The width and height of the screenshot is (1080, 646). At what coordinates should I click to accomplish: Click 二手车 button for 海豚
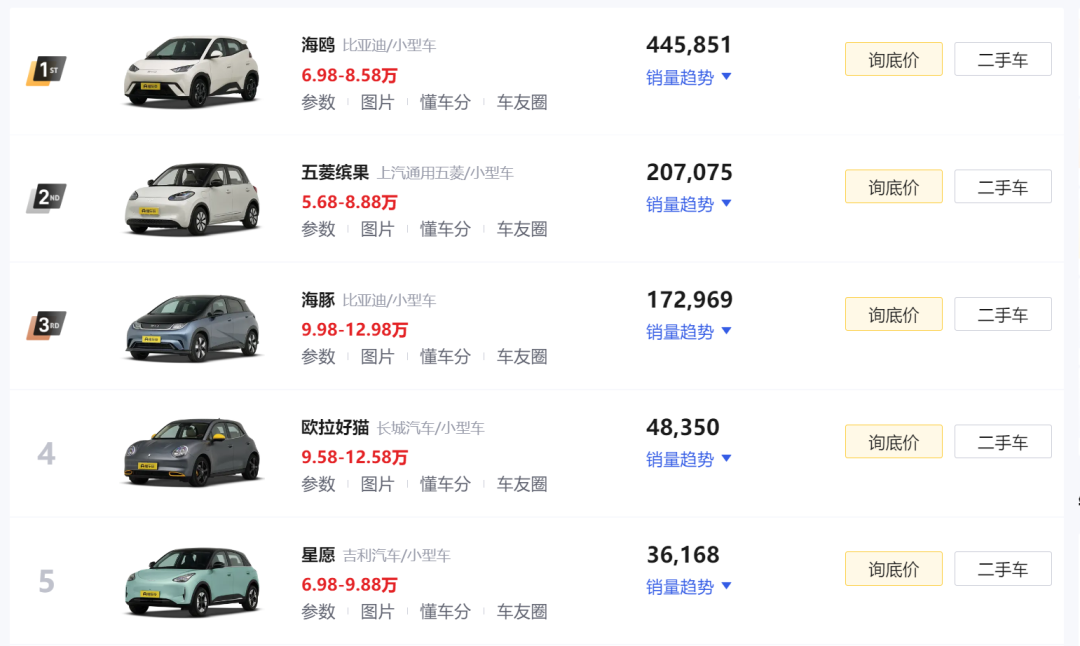pos(1003,314)
